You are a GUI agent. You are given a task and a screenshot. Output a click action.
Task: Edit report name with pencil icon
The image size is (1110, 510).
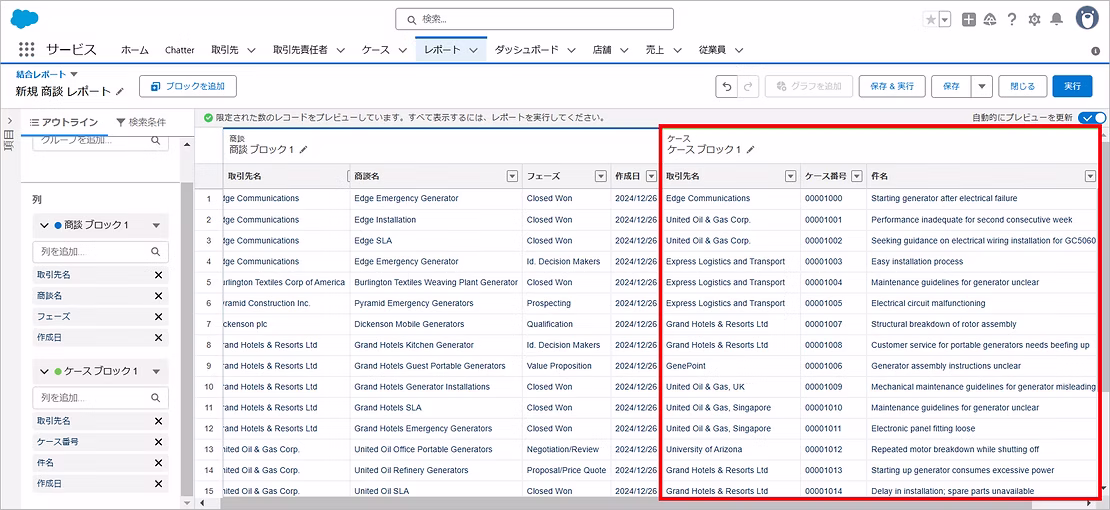[x=120, y=91]
